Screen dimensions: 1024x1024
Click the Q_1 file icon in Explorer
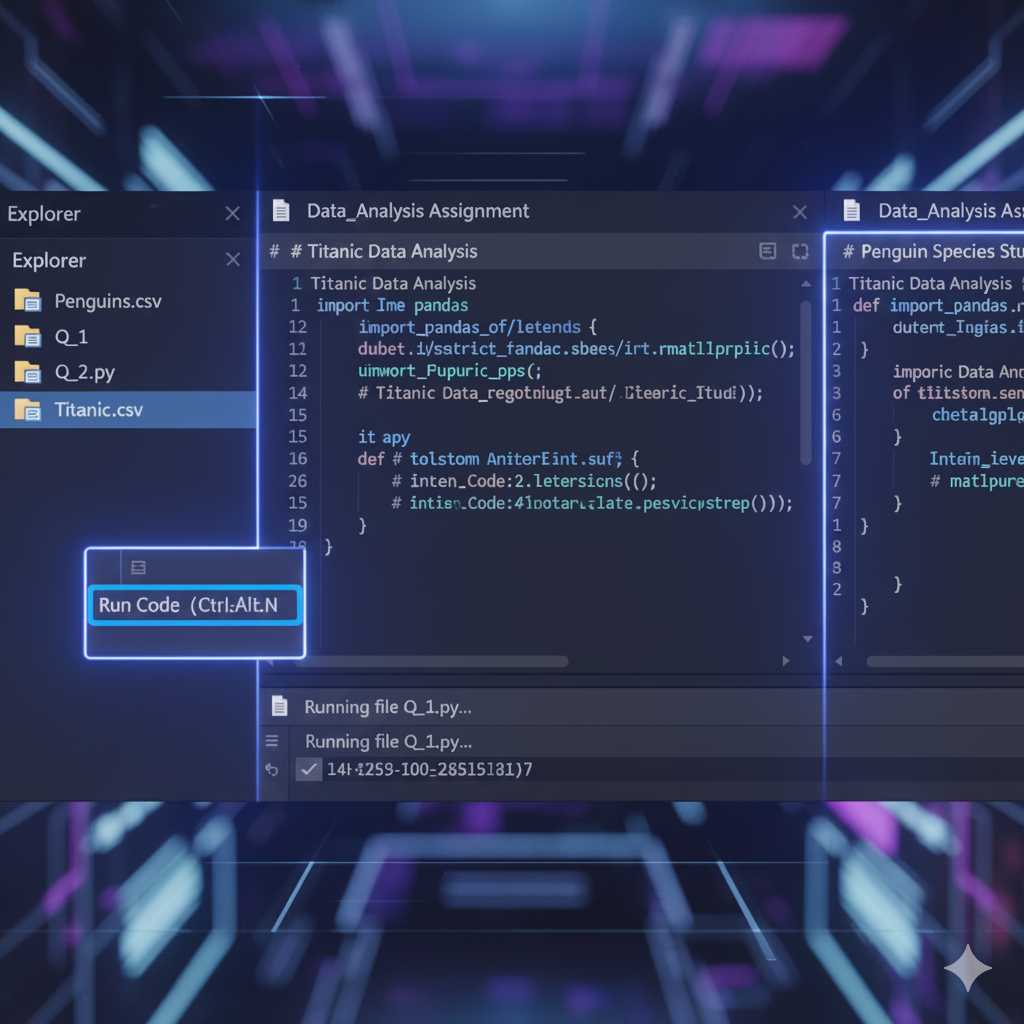pos(27,337)
